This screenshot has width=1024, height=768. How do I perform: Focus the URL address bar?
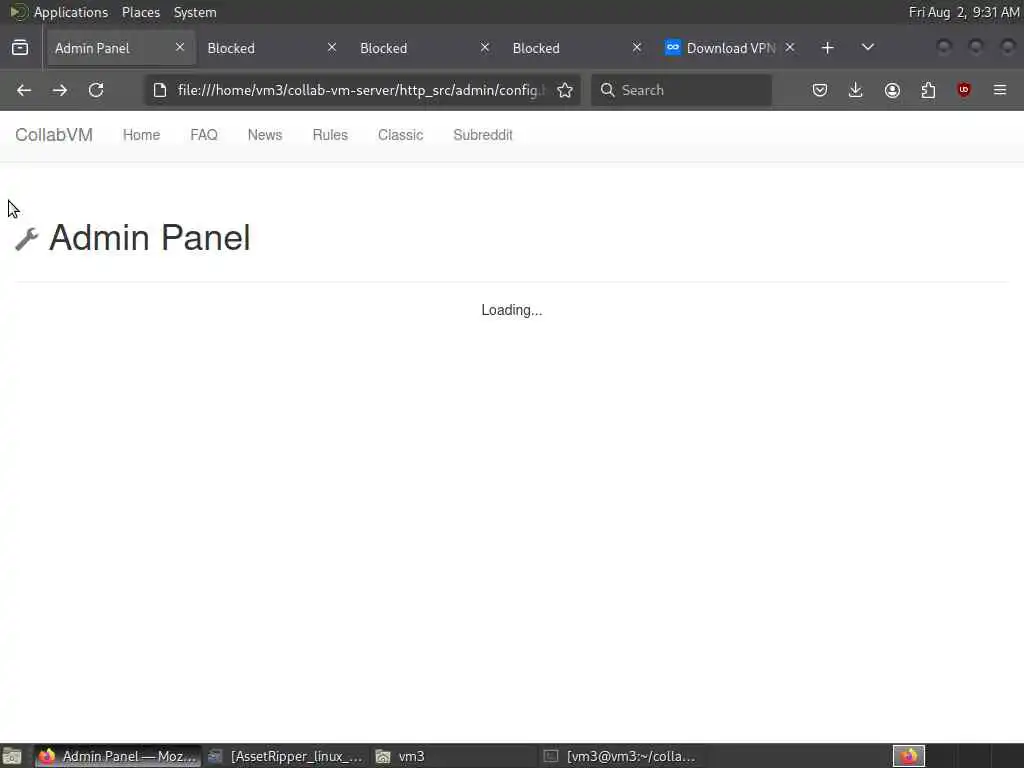coord(360,90)
